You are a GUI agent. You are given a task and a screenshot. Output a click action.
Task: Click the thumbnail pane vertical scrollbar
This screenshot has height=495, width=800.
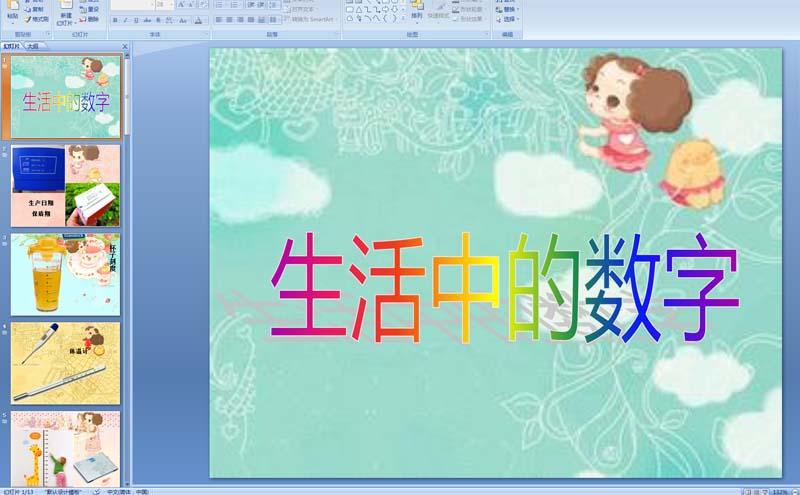127,270
